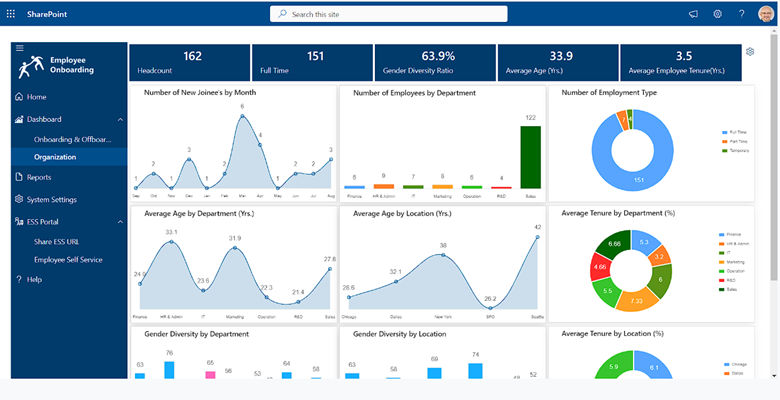Open the help question mark icon
Image resolution: width=780 pixels, height=400 pixels.
[x=742, y=14]
